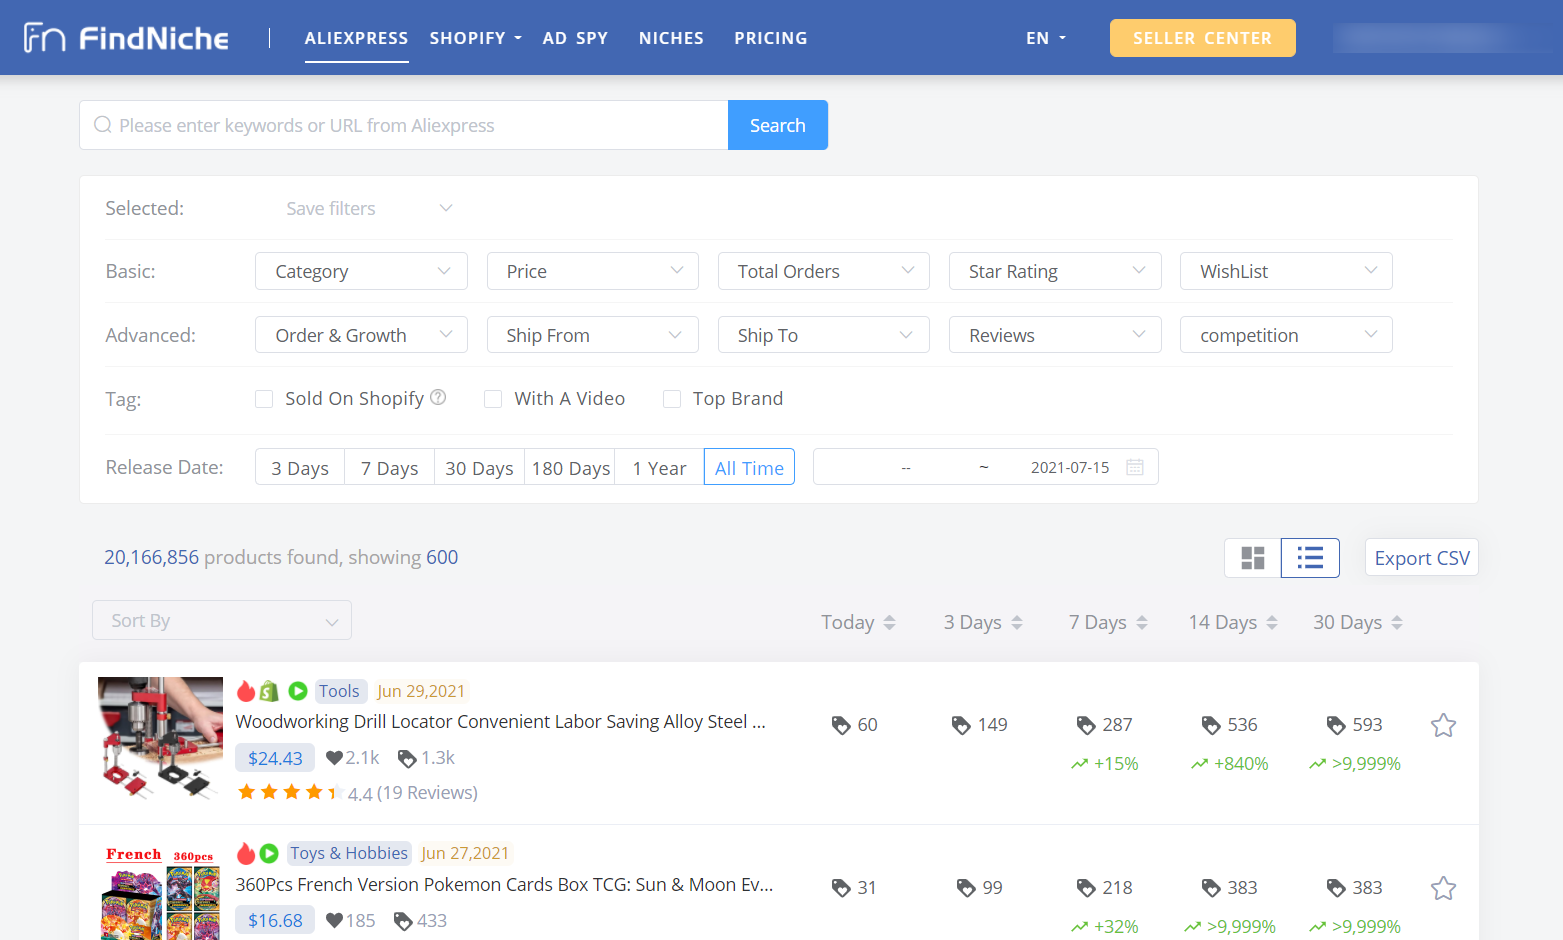Select All Time release date
The height and width of the screenshot is (940, 1563).
(750, 467)
